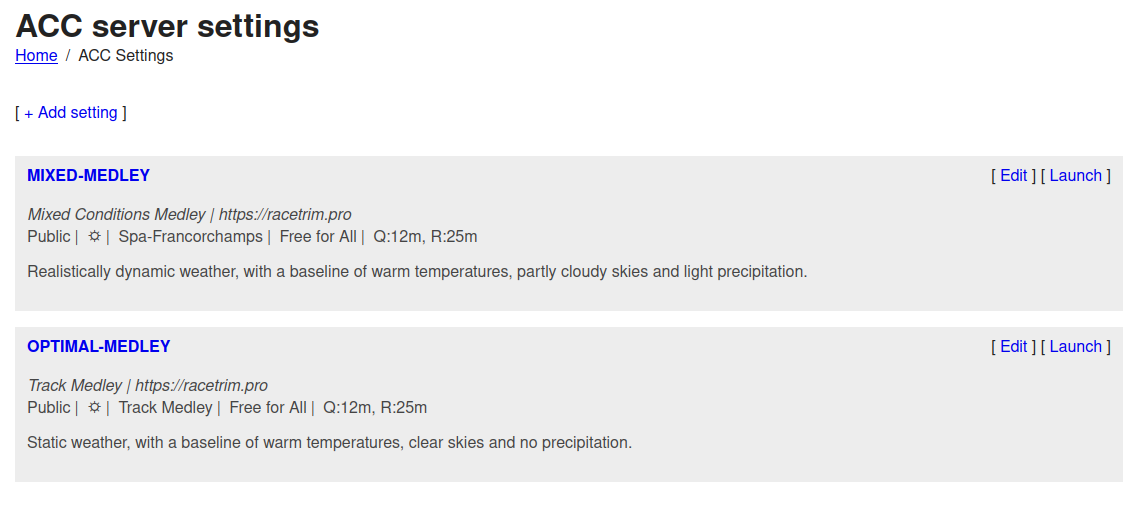1137x511 pixels.
Task: Open the Home breadcrumb link
Action: click(x=36, y=56)
